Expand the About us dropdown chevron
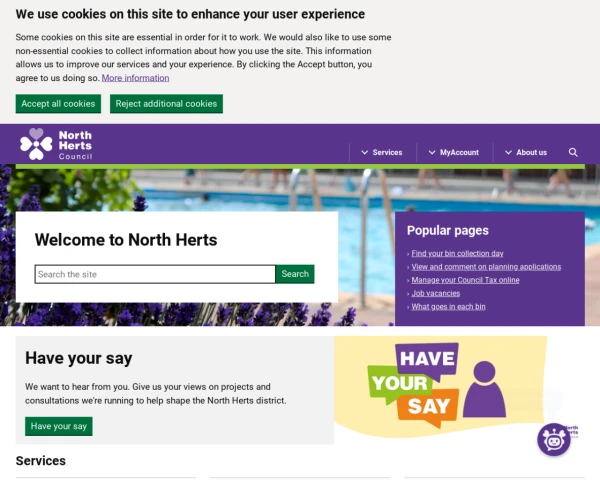The width and height of the screenshot is (600, 480). click(508, 152)
